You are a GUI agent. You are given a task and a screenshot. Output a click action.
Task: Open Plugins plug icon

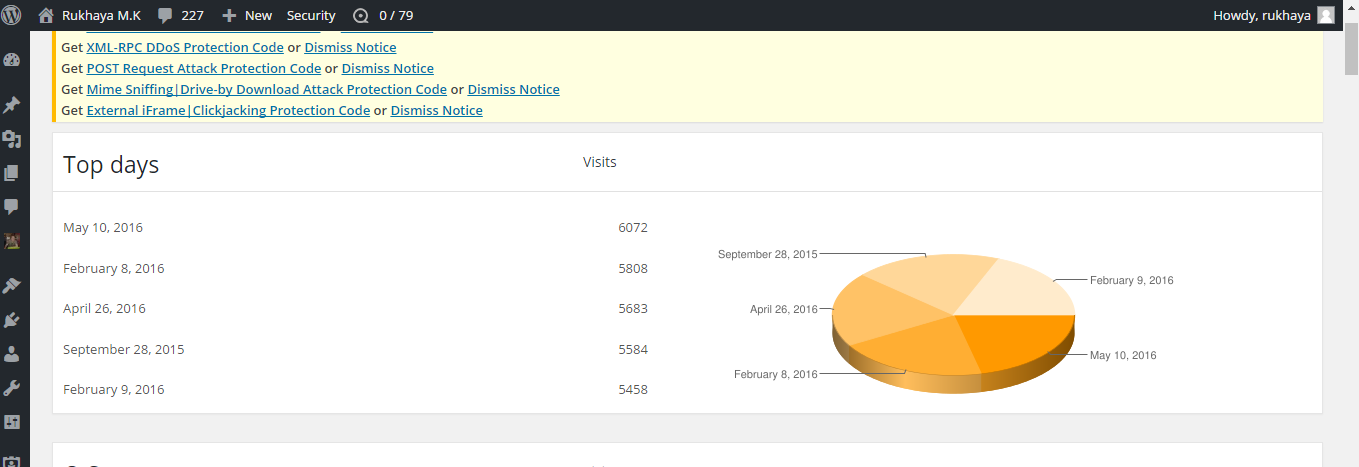coord(12,320)
